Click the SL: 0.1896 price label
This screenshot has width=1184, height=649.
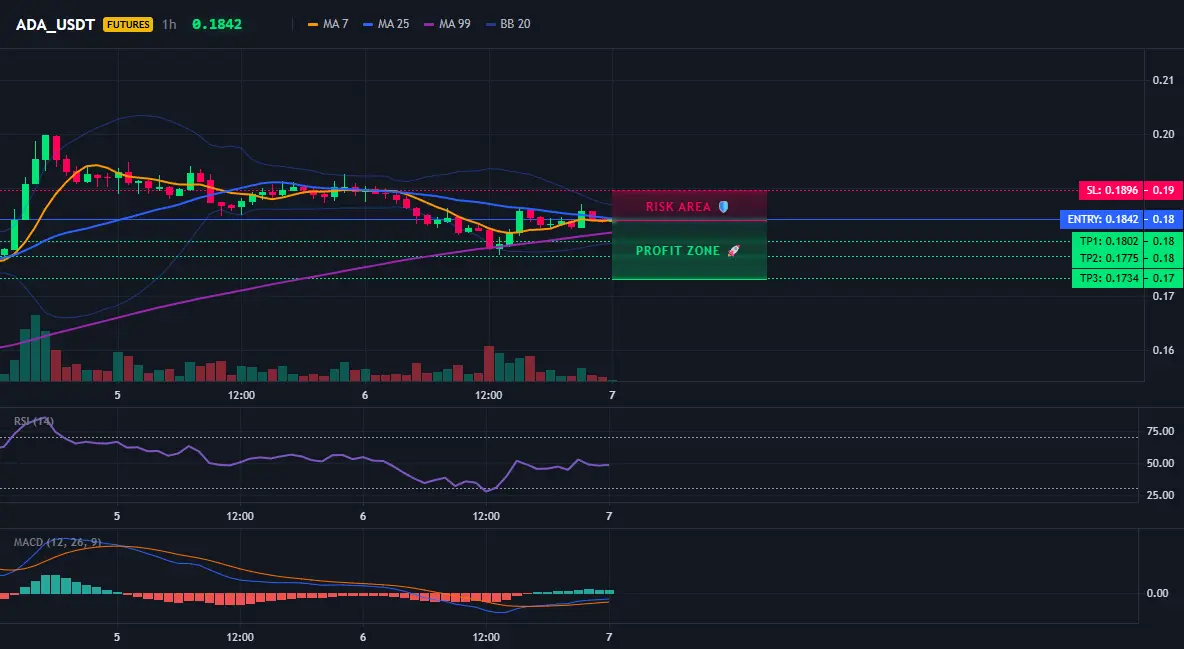tap(1112, 190)
